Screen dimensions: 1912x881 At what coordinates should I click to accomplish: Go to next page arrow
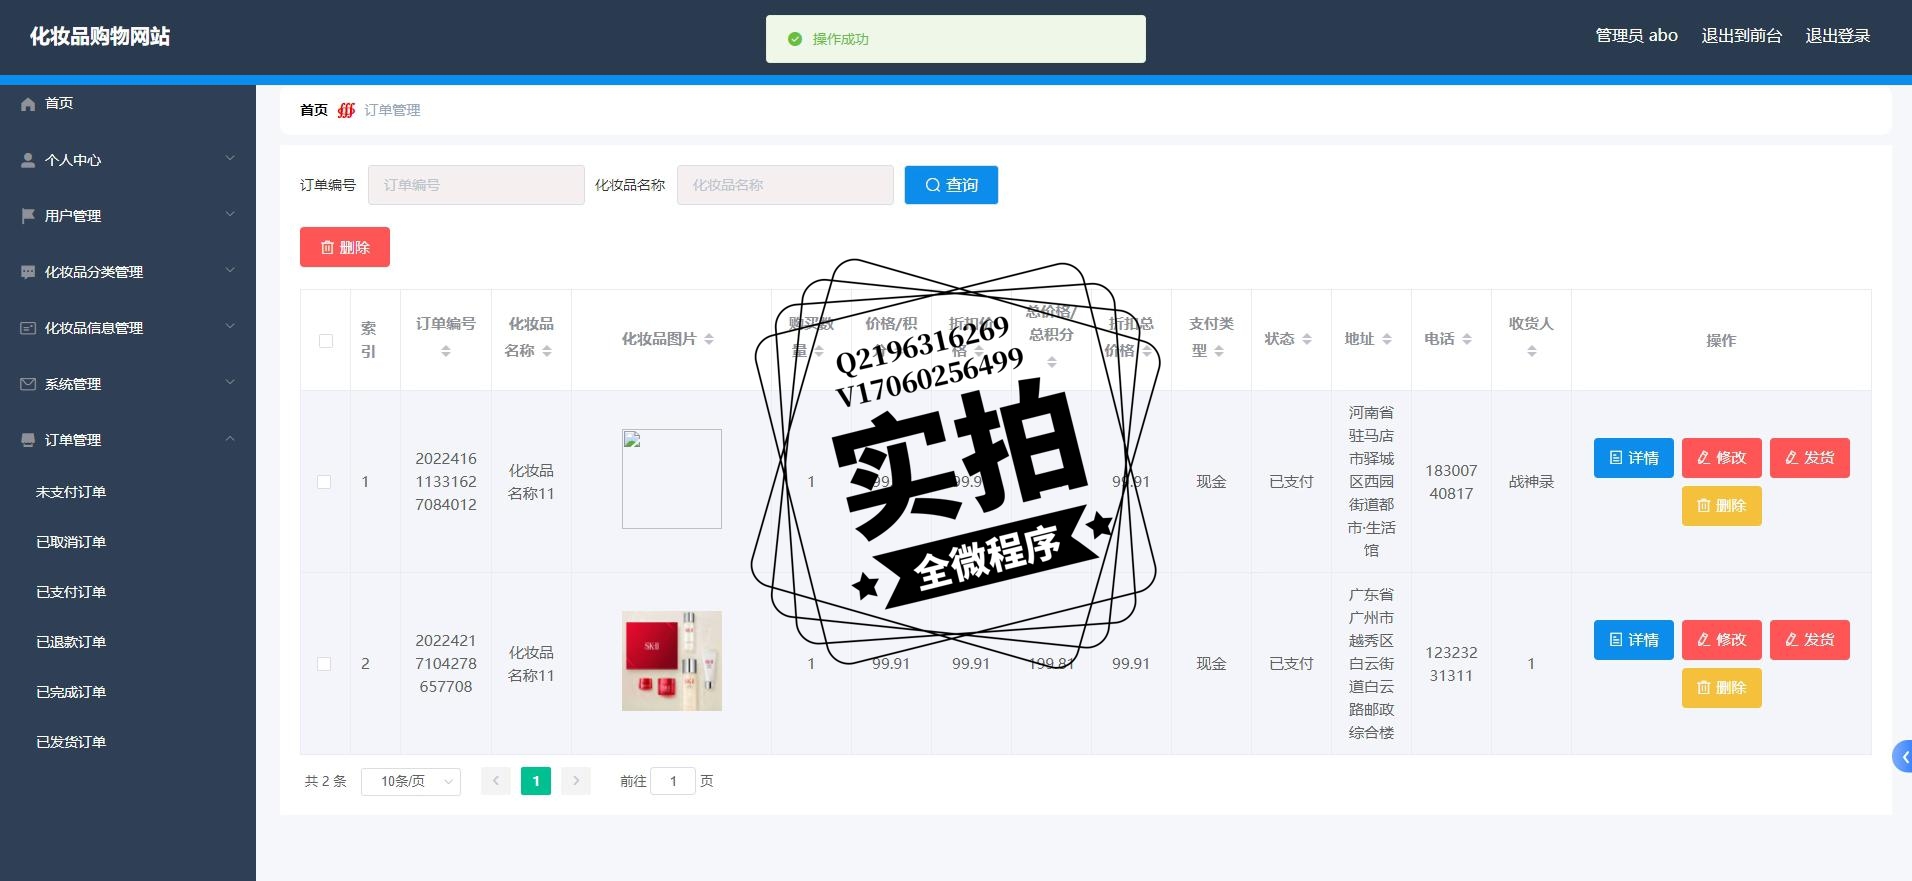pos(576,781)
